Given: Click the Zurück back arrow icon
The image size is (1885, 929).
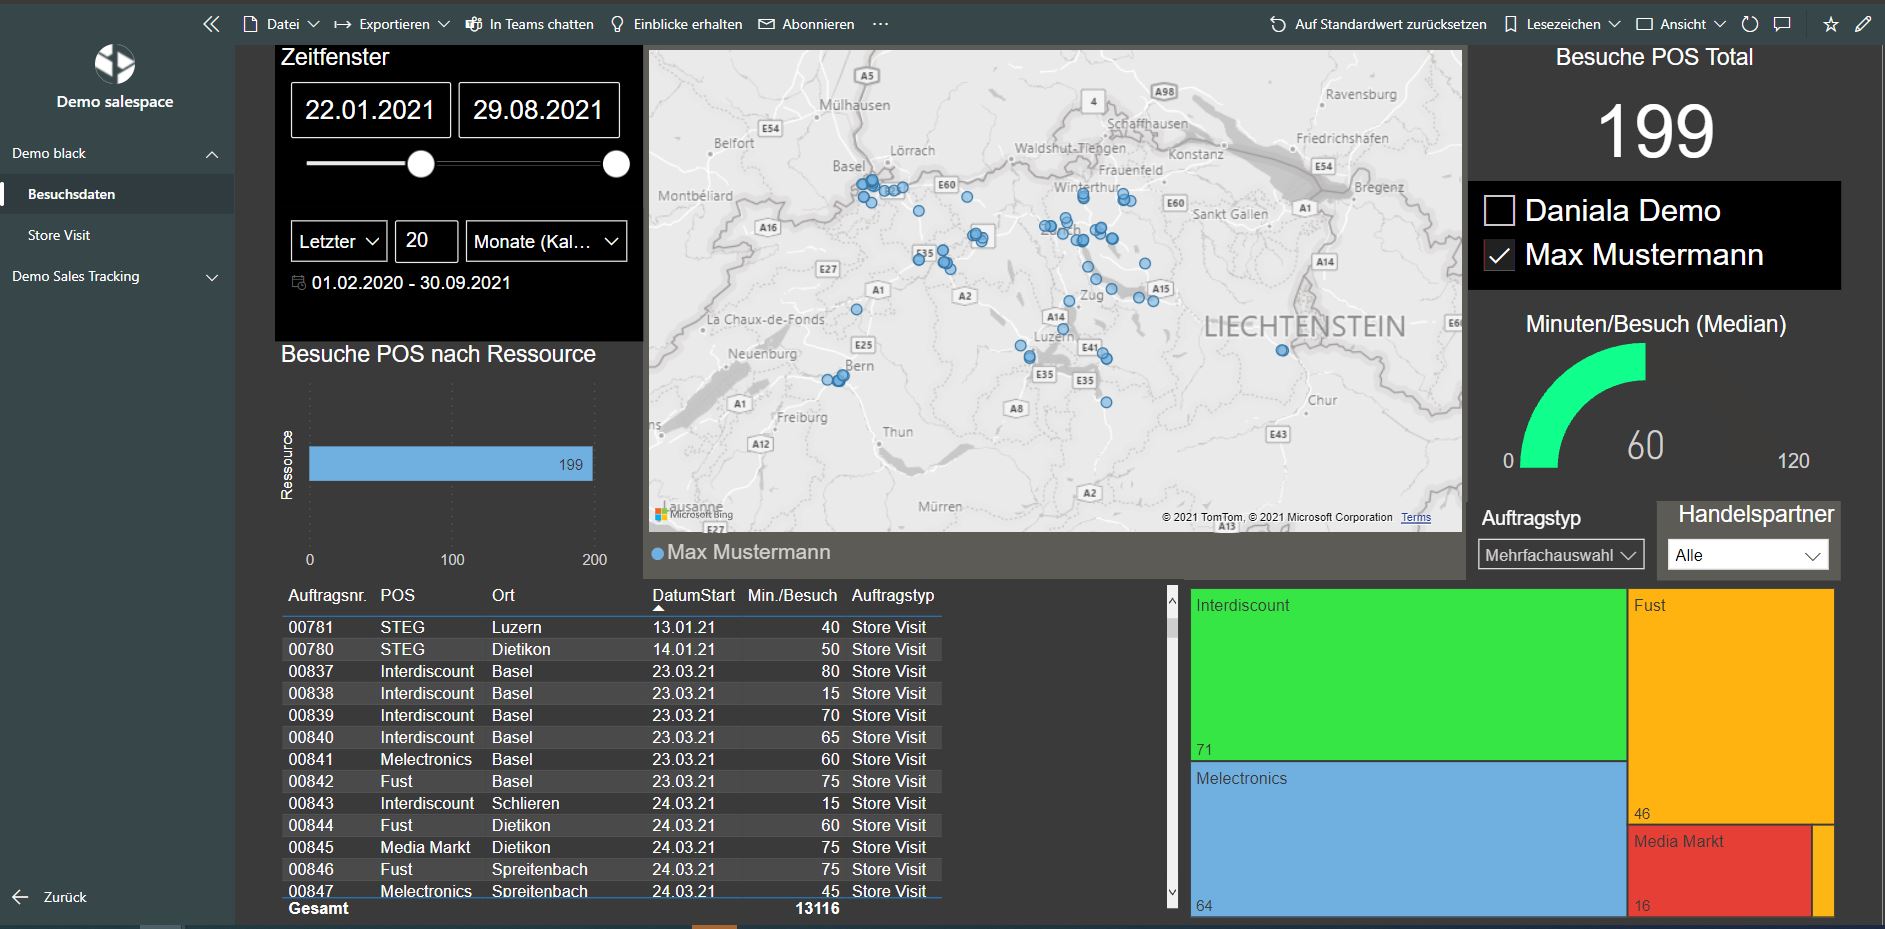Looking at the screenshot, I should tap(20, 897).
